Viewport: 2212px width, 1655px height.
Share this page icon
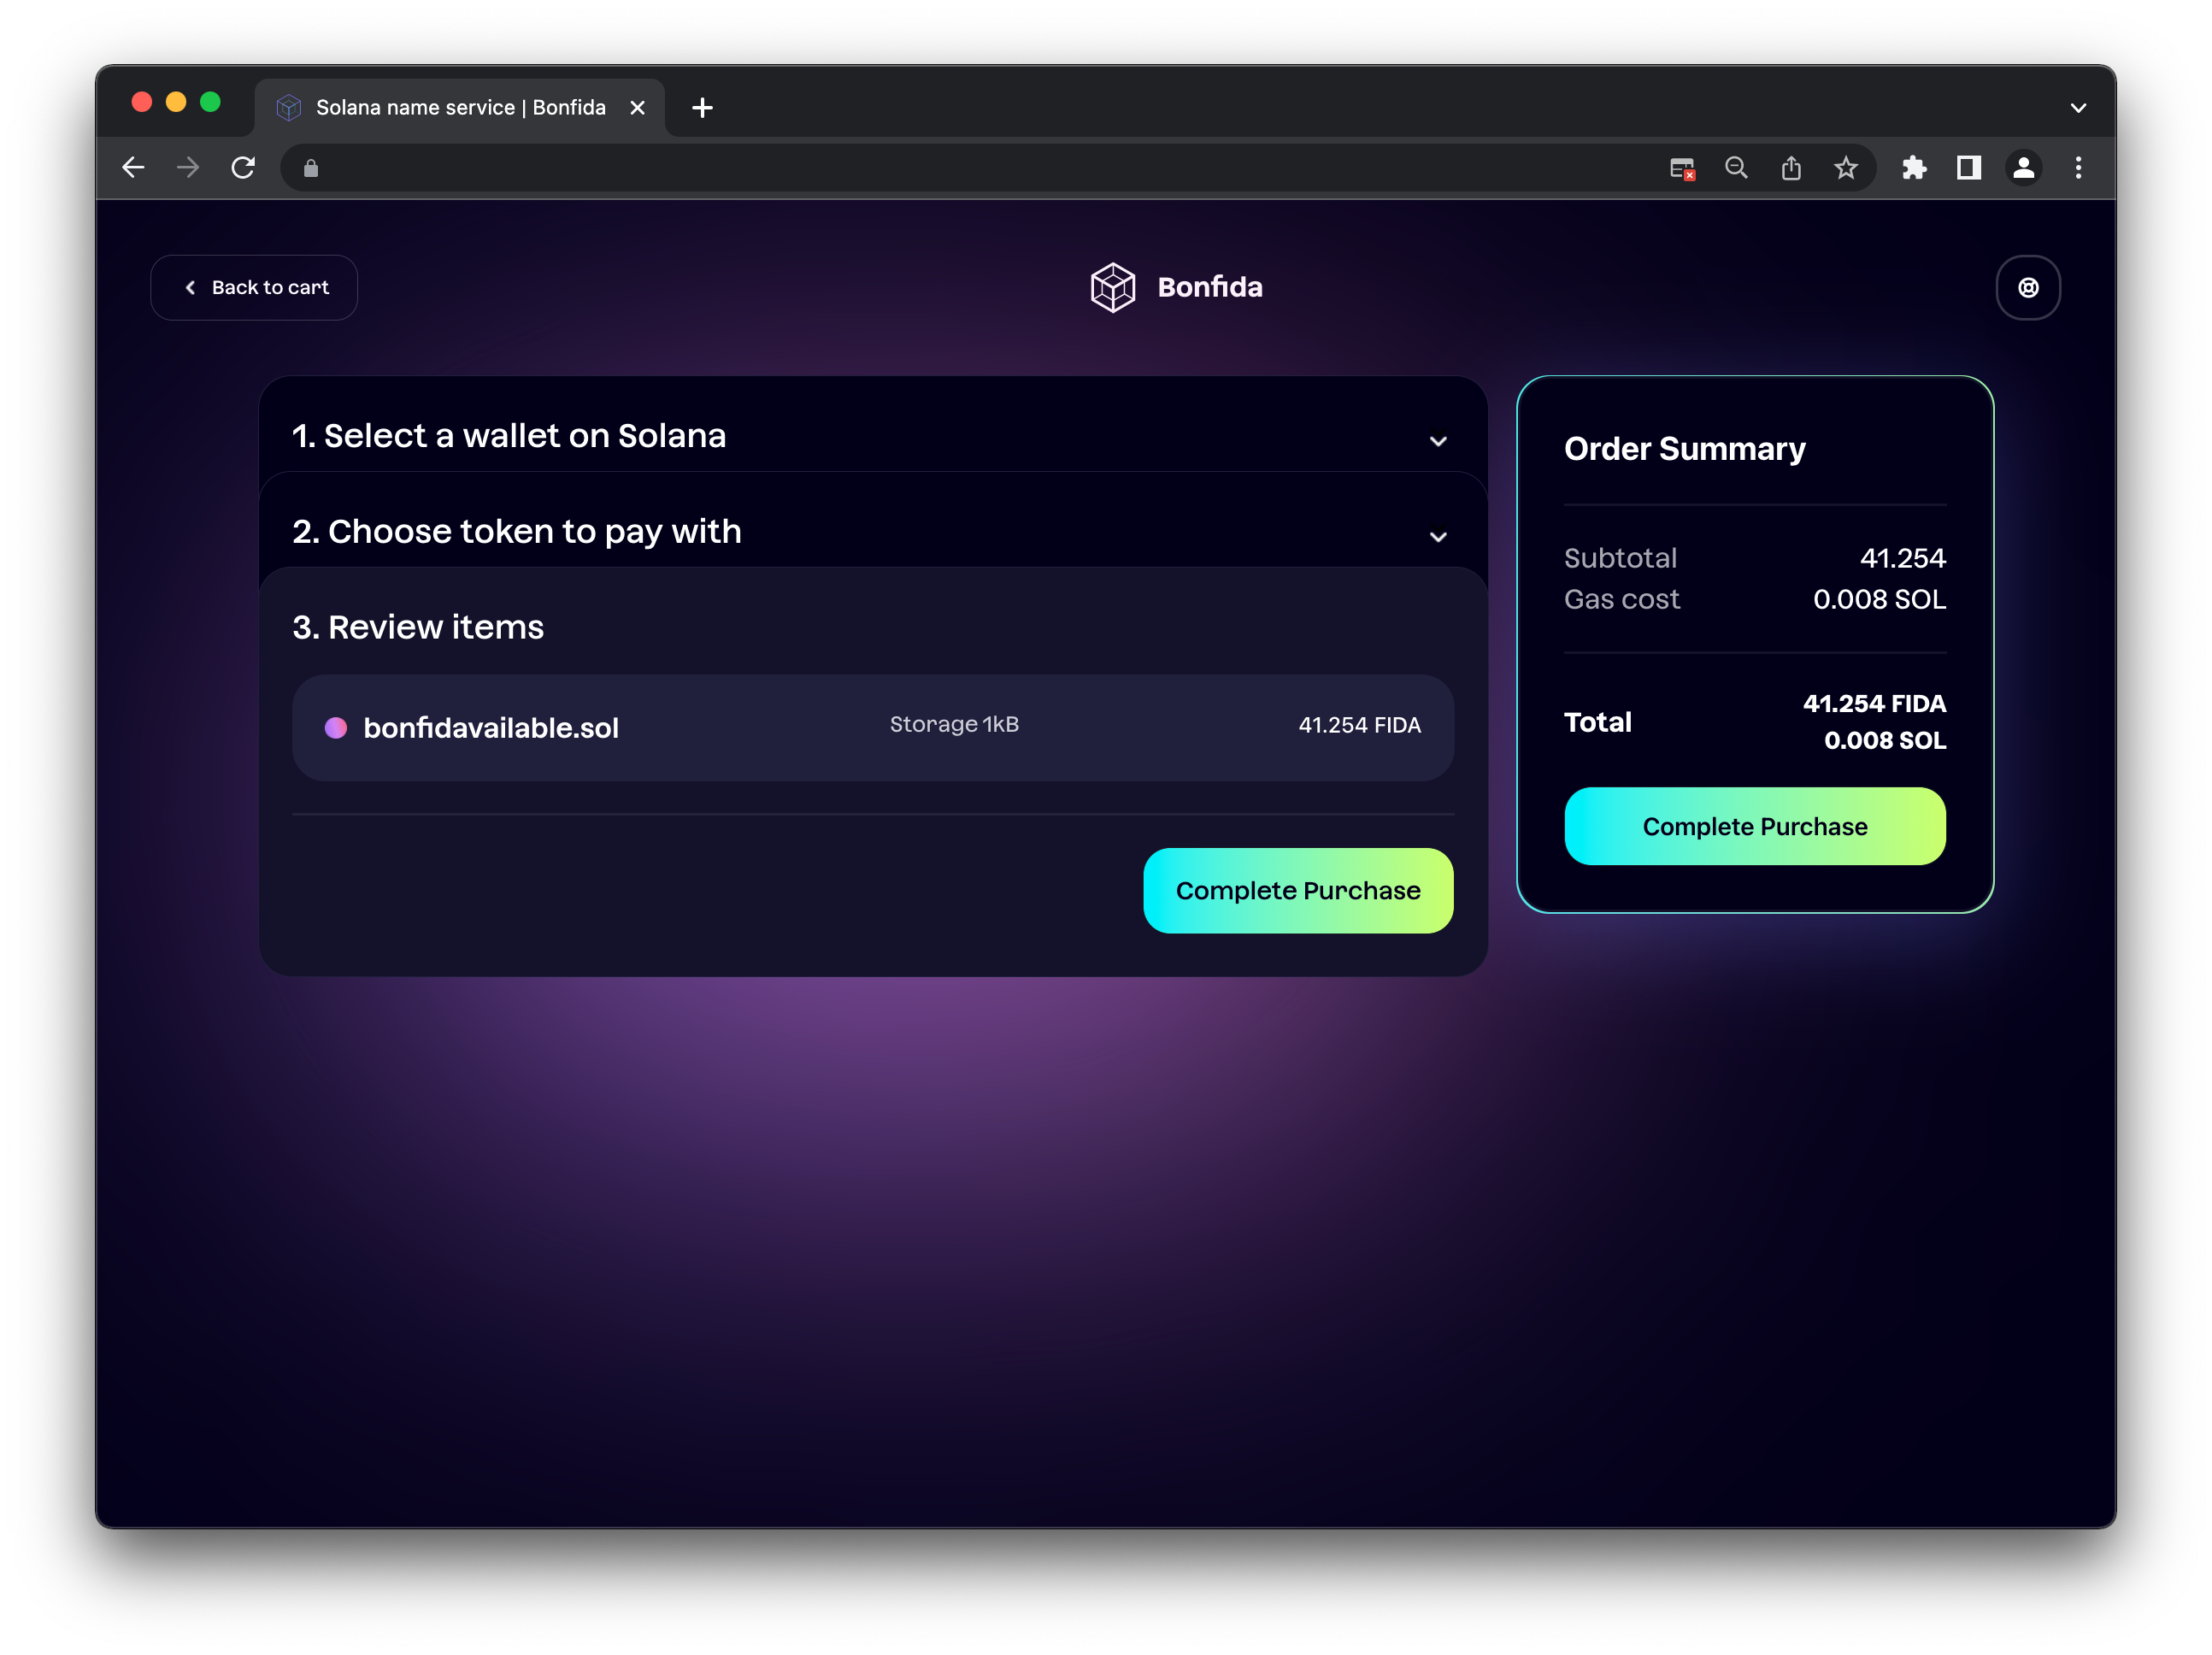point(1791,168)
